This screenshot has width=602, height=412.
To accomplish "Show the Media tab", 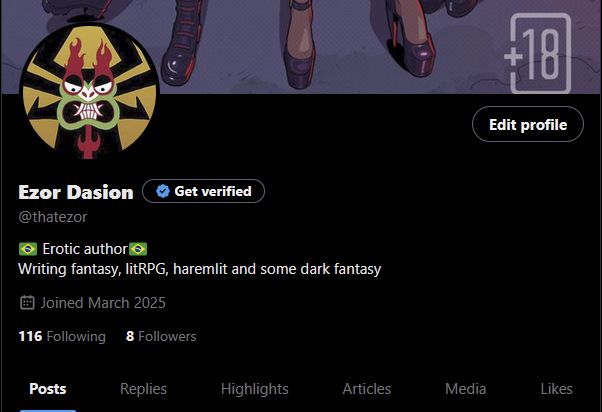I will pyautogui.click(x=465, y=389).
